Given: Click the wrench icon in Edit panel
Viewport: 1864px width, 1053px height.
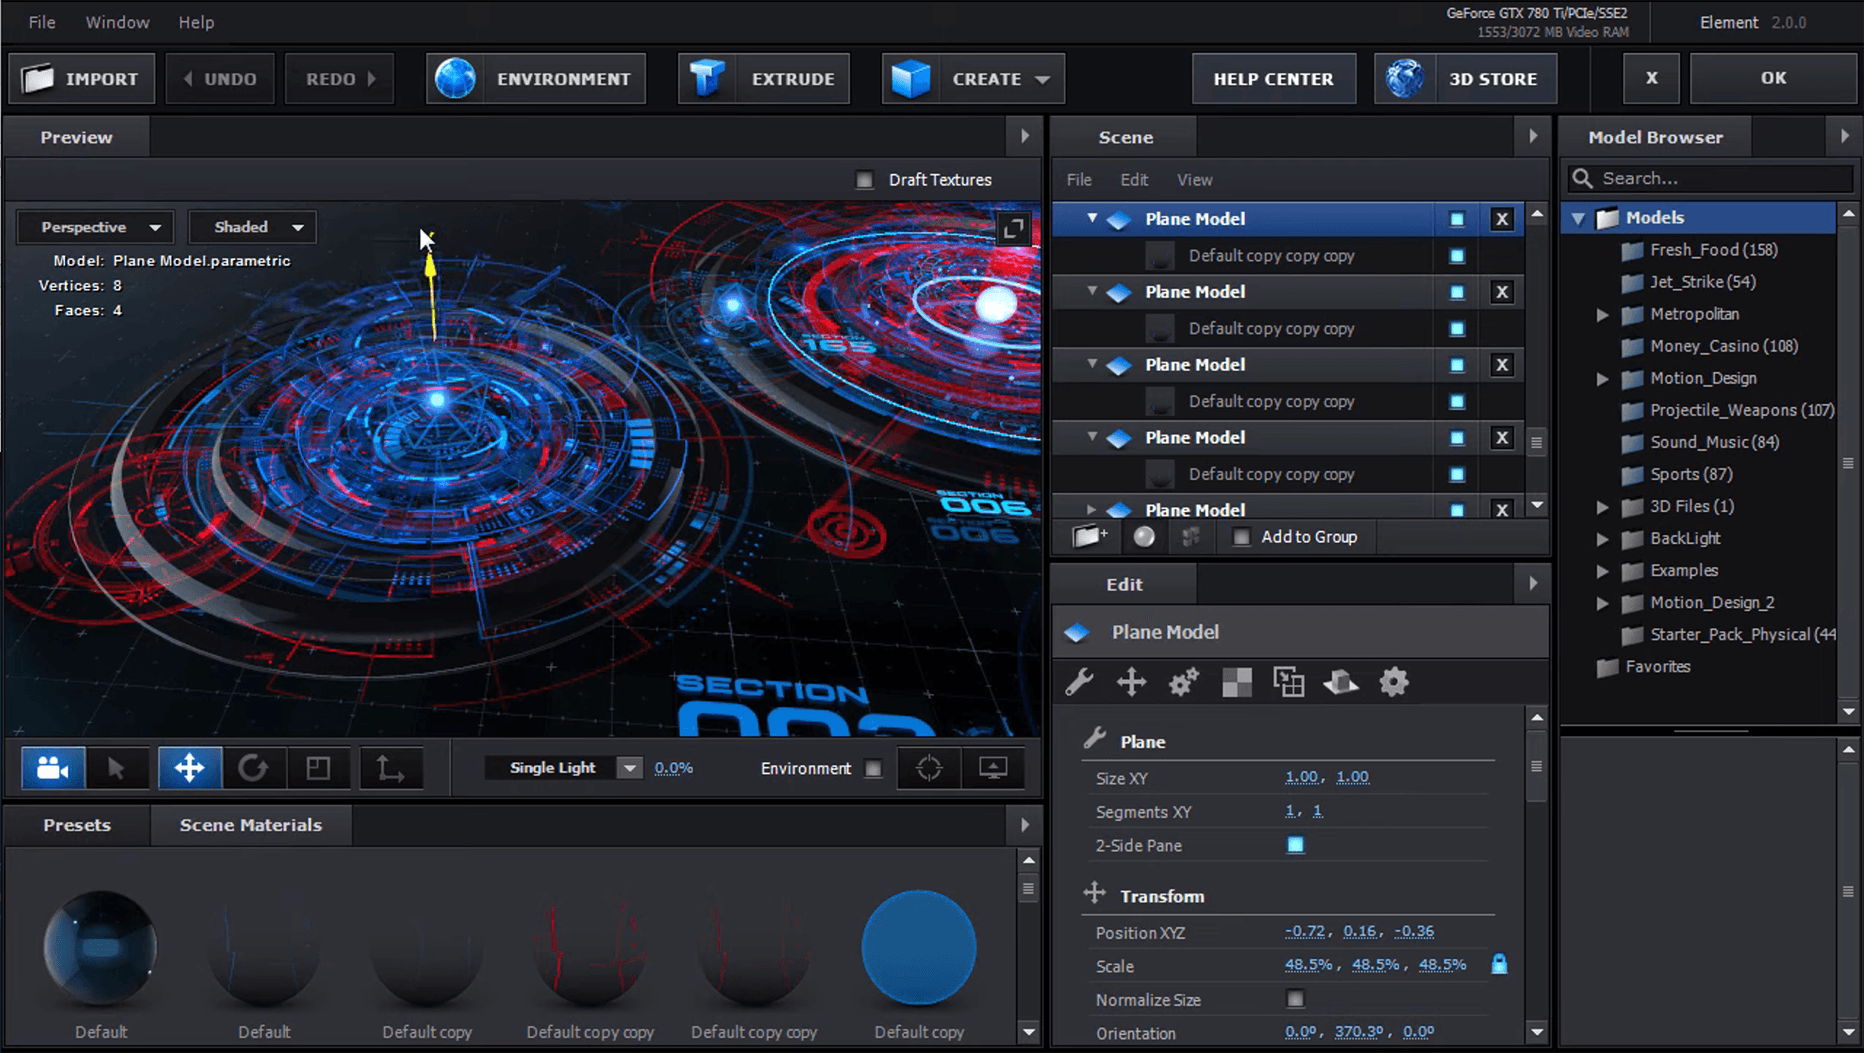Looking at the screenshot, I should (1079, 682).
